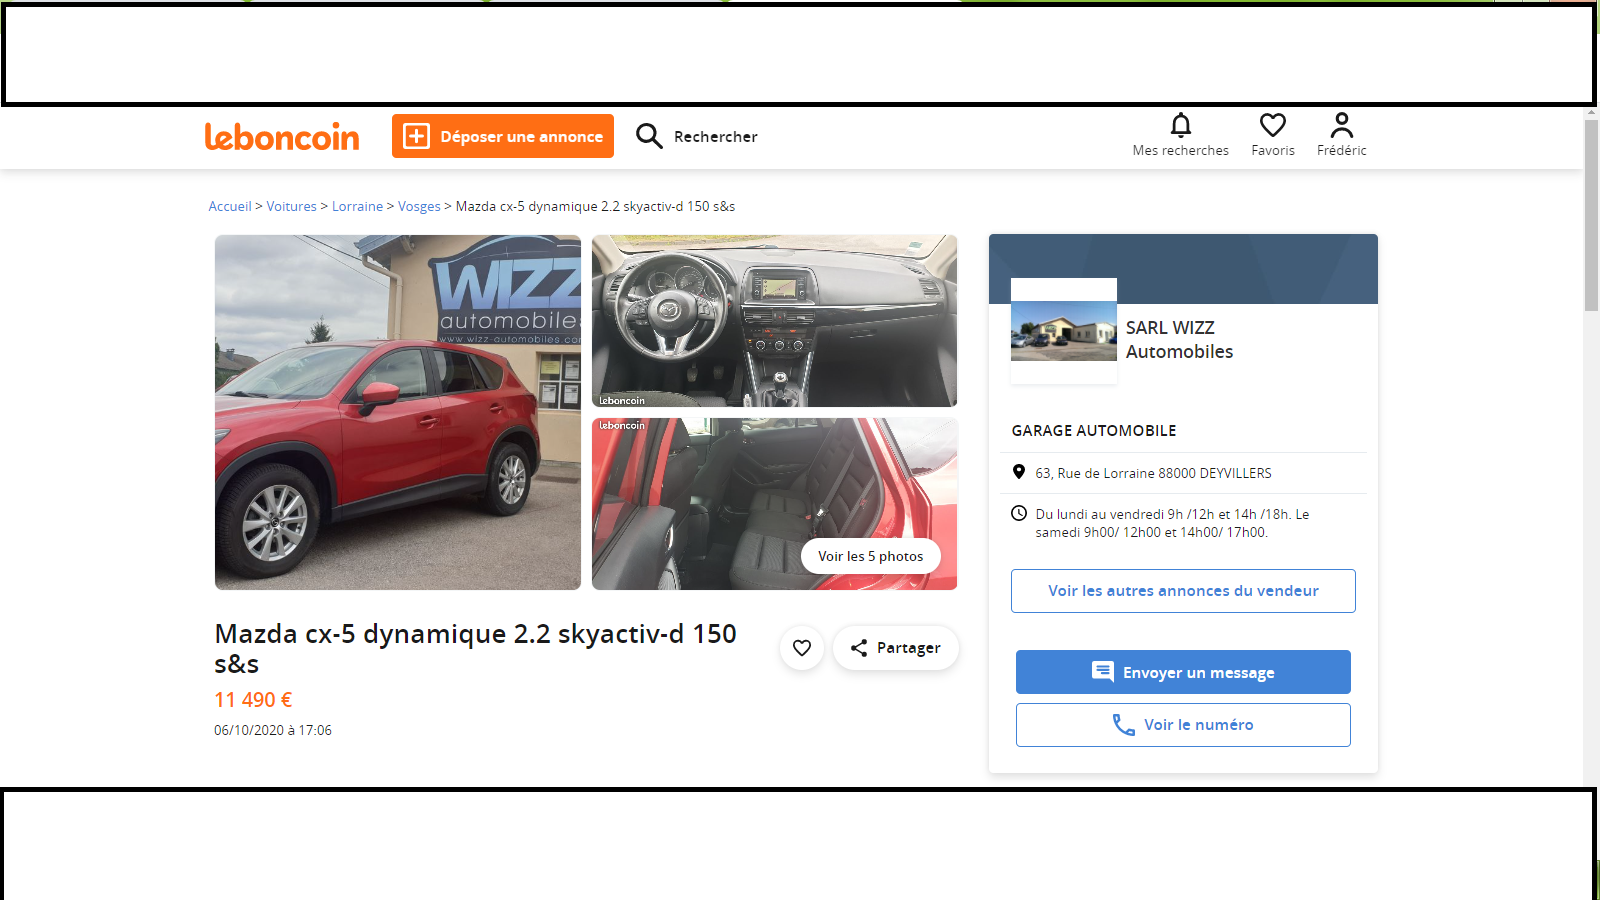Screen dimensions: 1600x900
Task: Open the leboncoin home logo
Action: pos(282,136)
